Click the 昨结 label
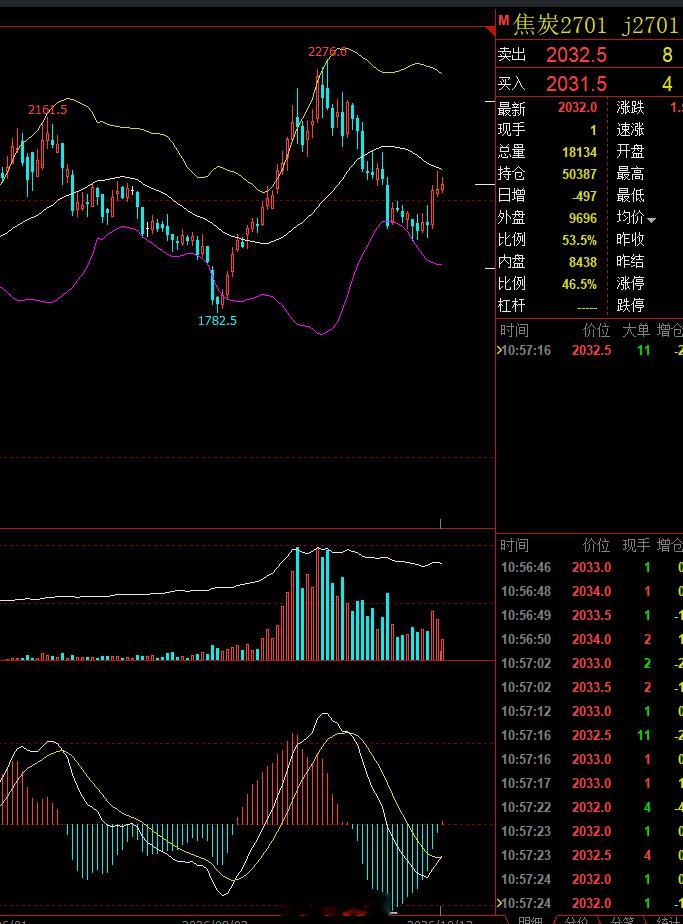The width and height of the screenshot is (683, 924). [x=631, y=261]
